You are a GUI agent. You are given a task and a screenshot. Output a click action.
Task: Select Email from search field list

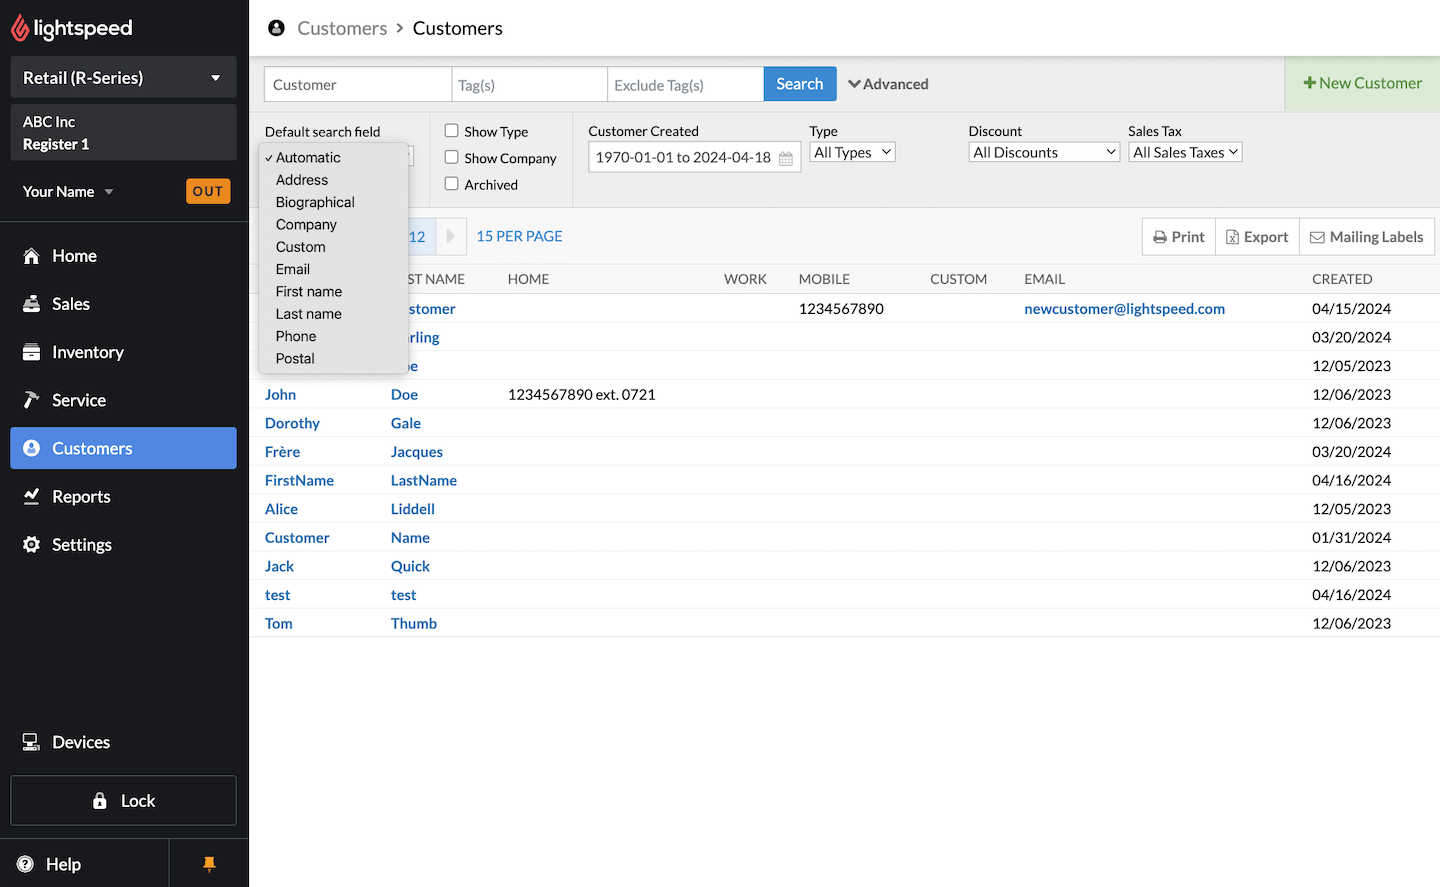coord(293,269)
